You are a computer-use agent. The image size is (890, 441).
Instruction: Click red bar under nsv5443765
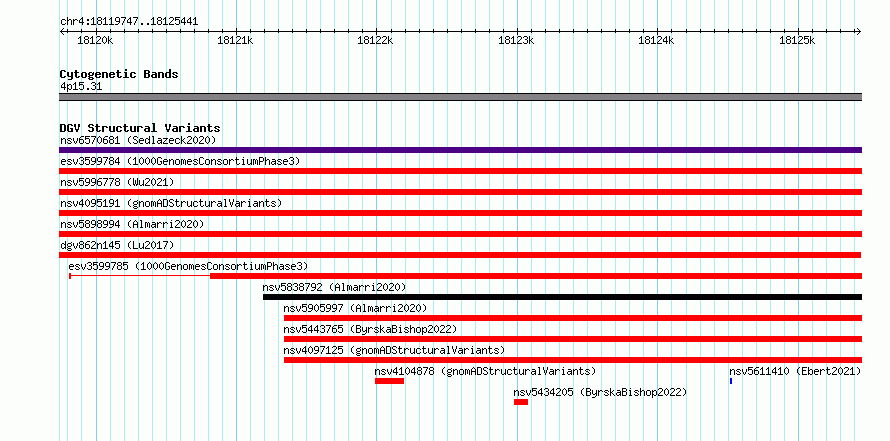573,339
